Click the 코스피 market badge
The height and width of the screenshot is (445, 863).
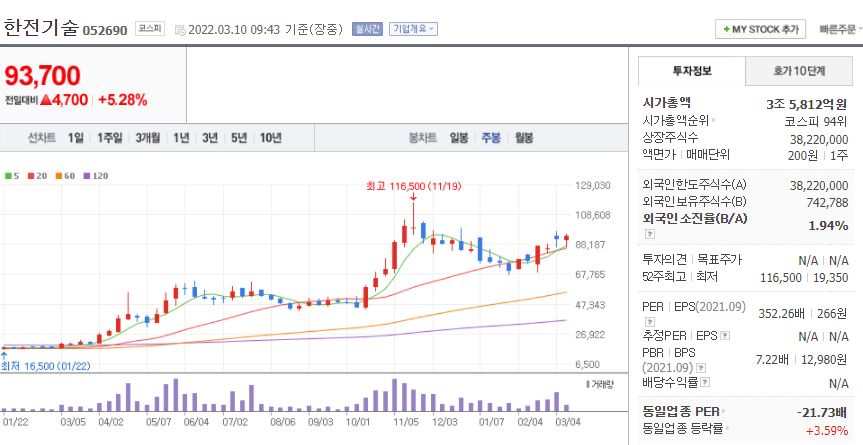(150, 29)
